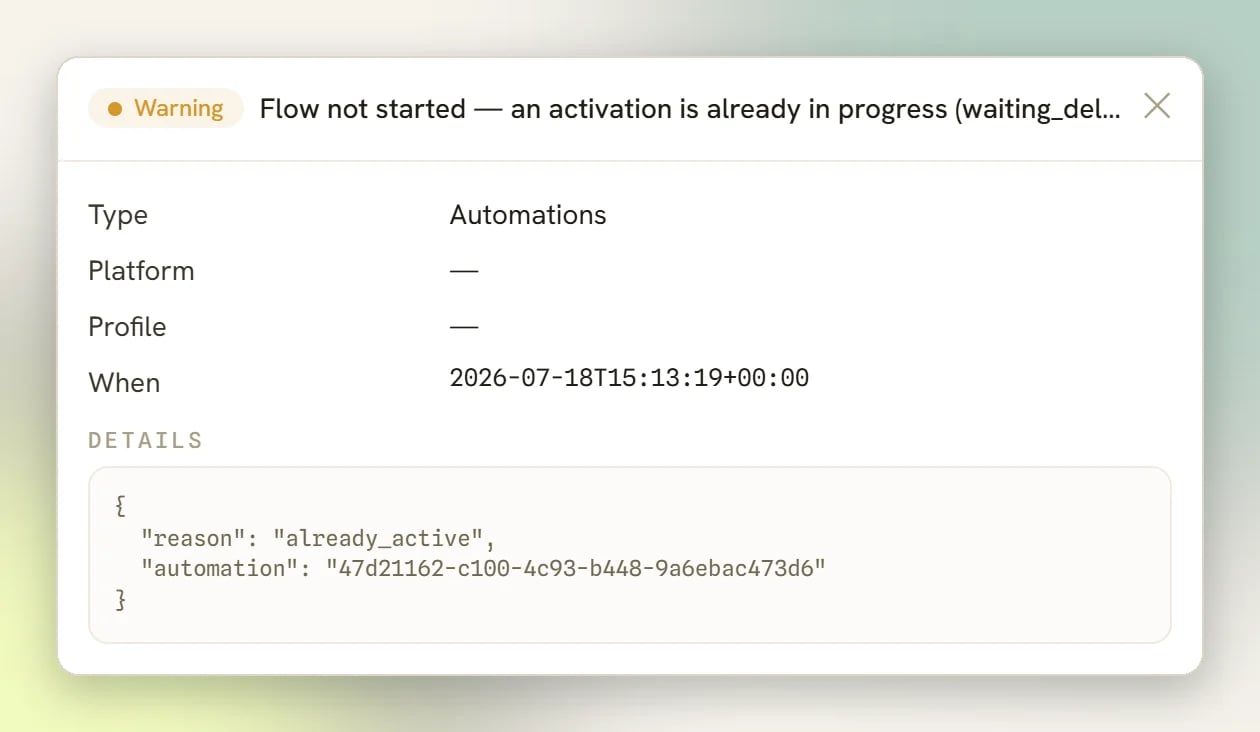The width and height of the screenshot is (1260, 732).
Task: Click the dash value next to Profile
Action: point(464,327)
